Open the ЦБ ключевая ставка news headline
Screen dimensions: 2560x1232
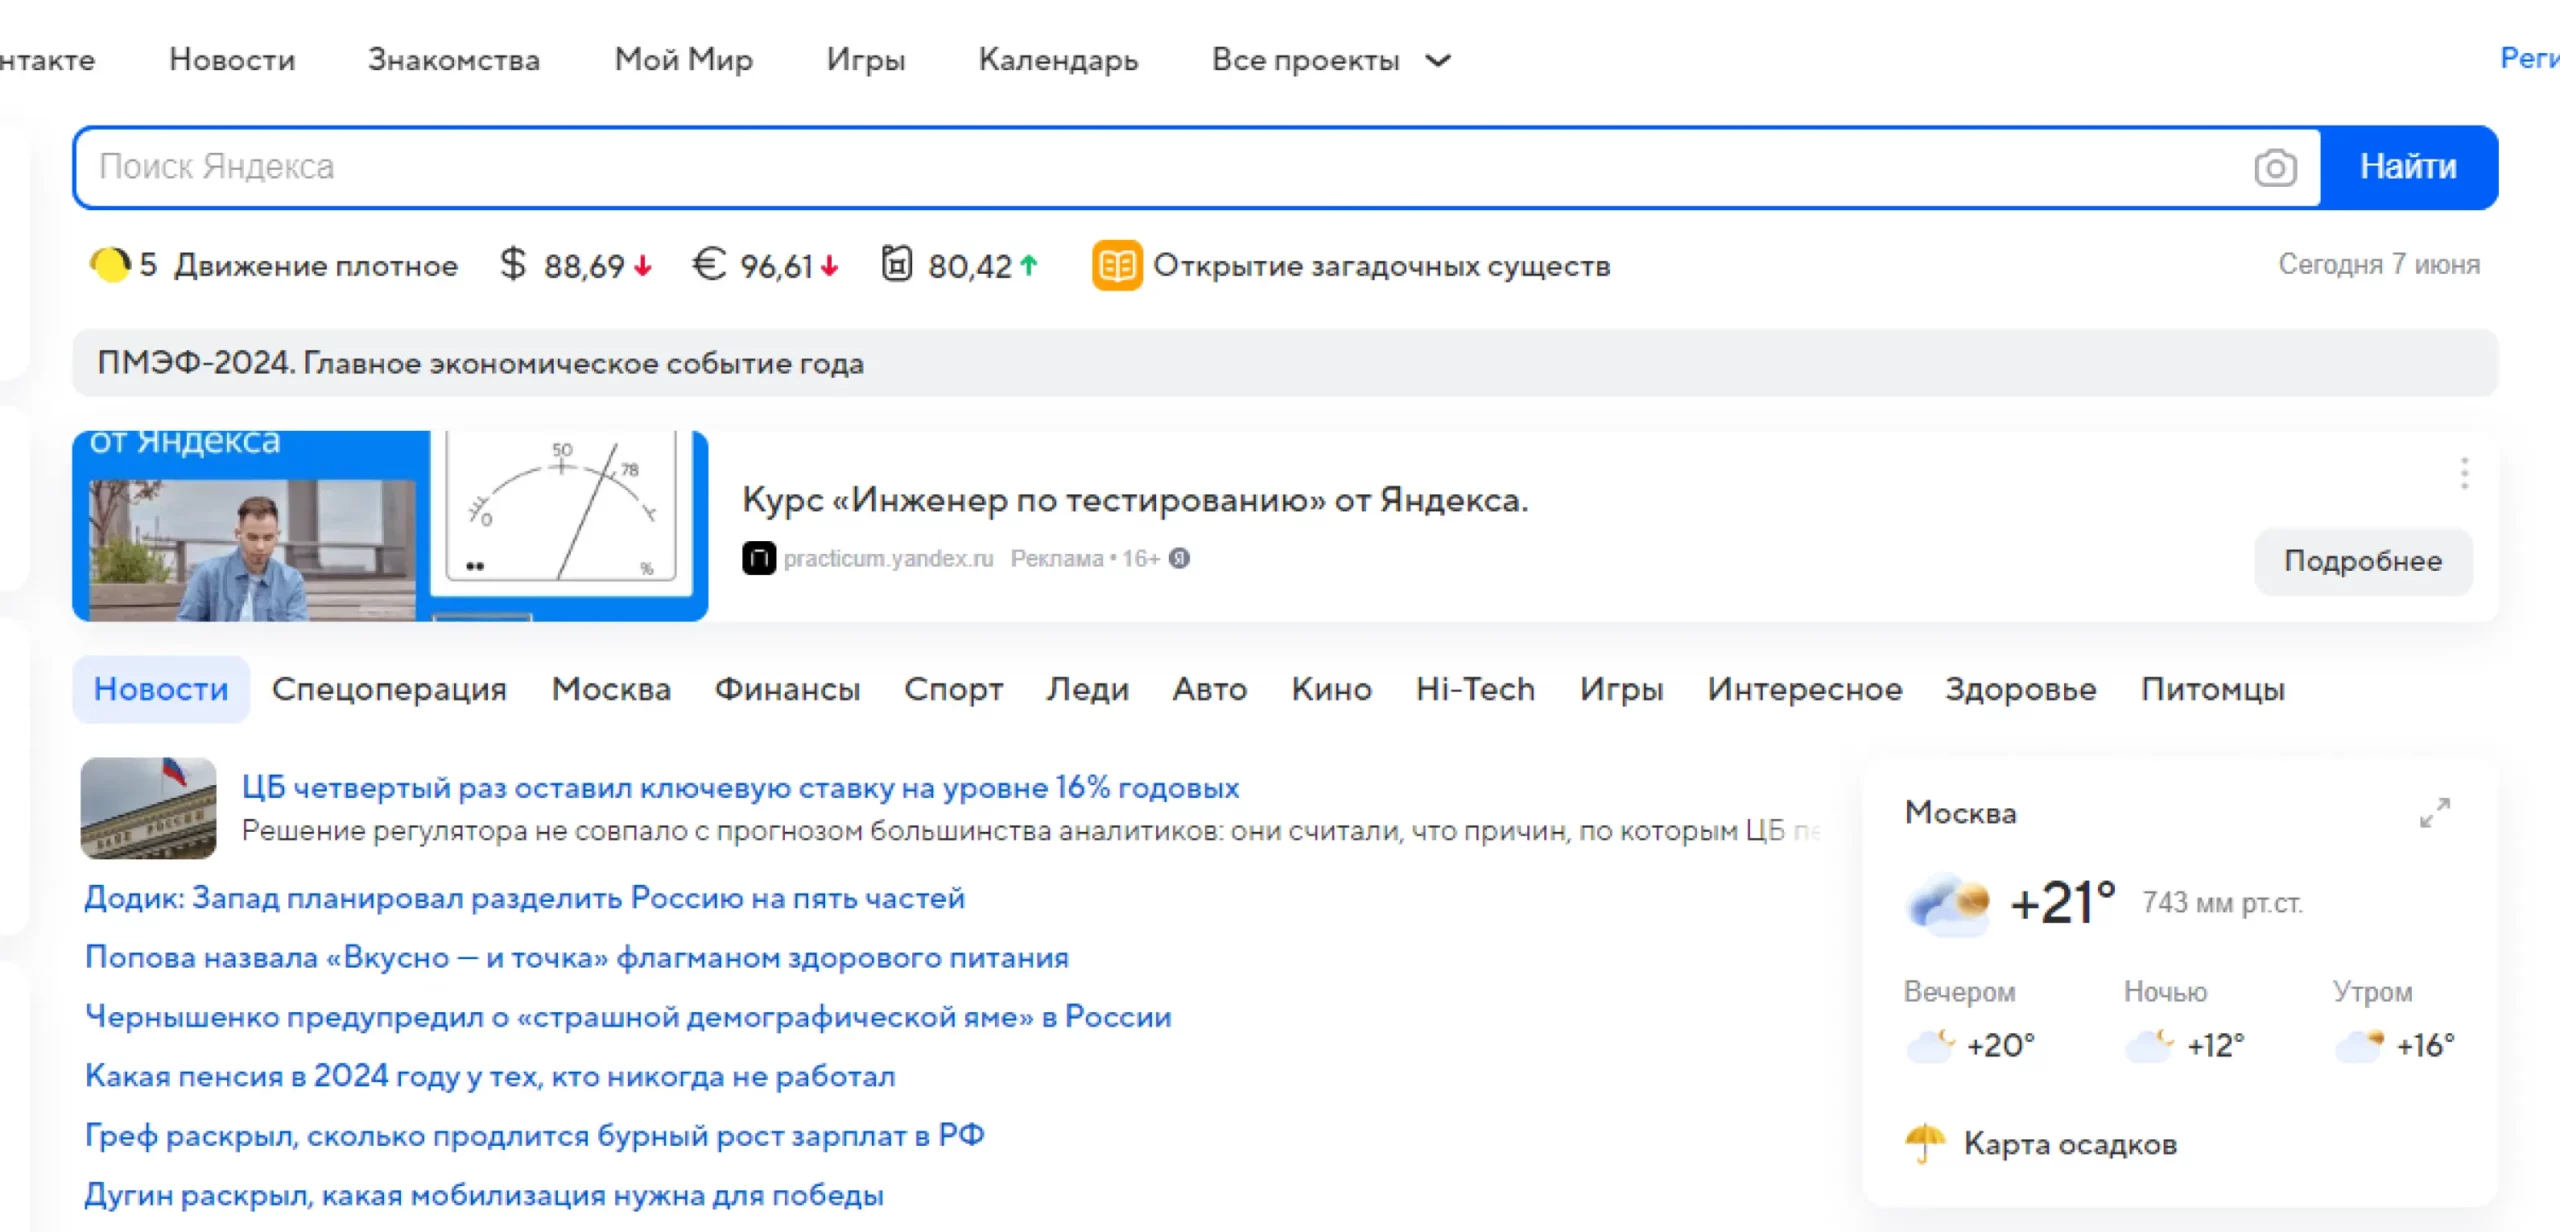pos(740,787)
